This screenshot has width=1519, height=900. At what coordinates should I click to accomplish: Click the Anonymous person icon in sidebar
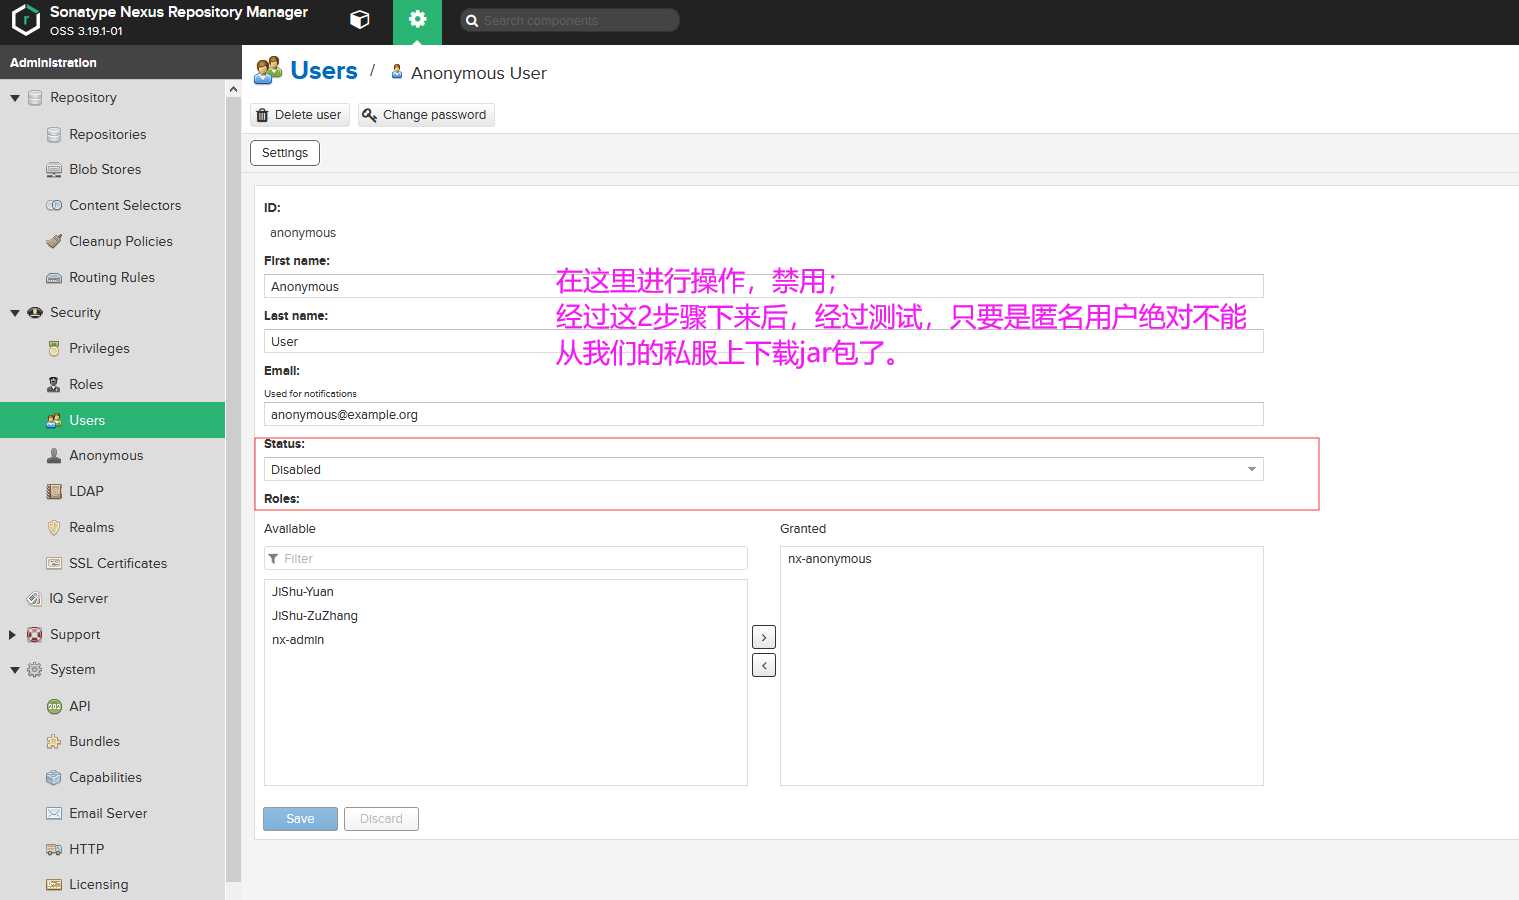coord(54,455)
